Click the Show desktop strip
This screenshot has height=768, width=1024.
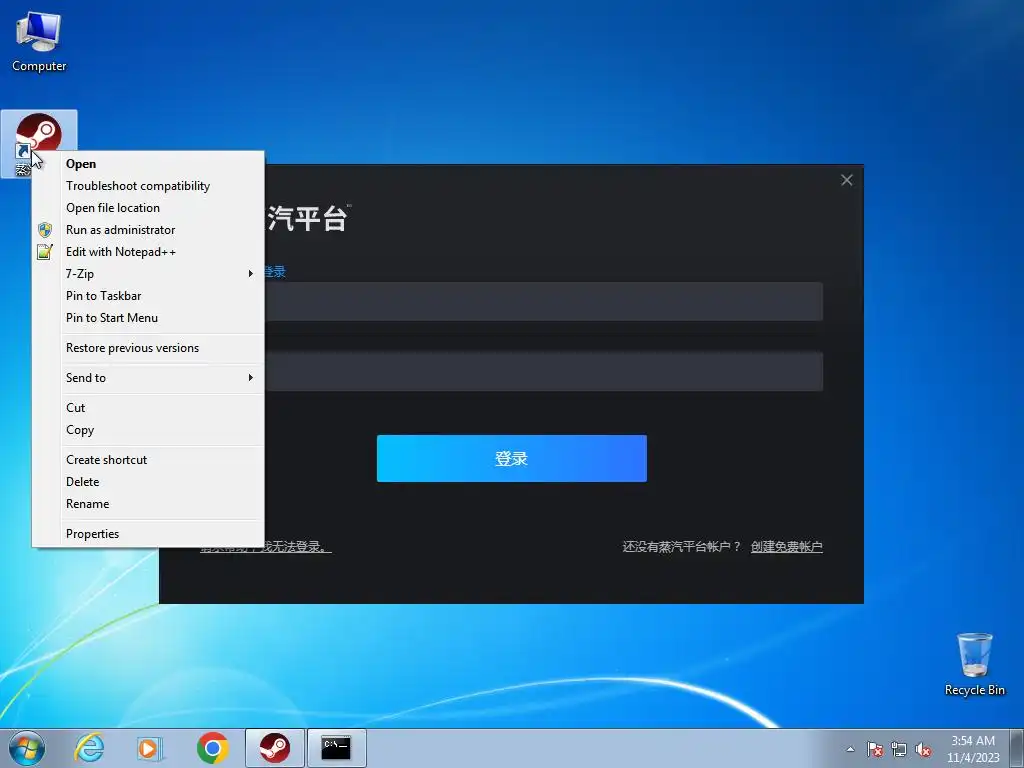(1017, 748)
